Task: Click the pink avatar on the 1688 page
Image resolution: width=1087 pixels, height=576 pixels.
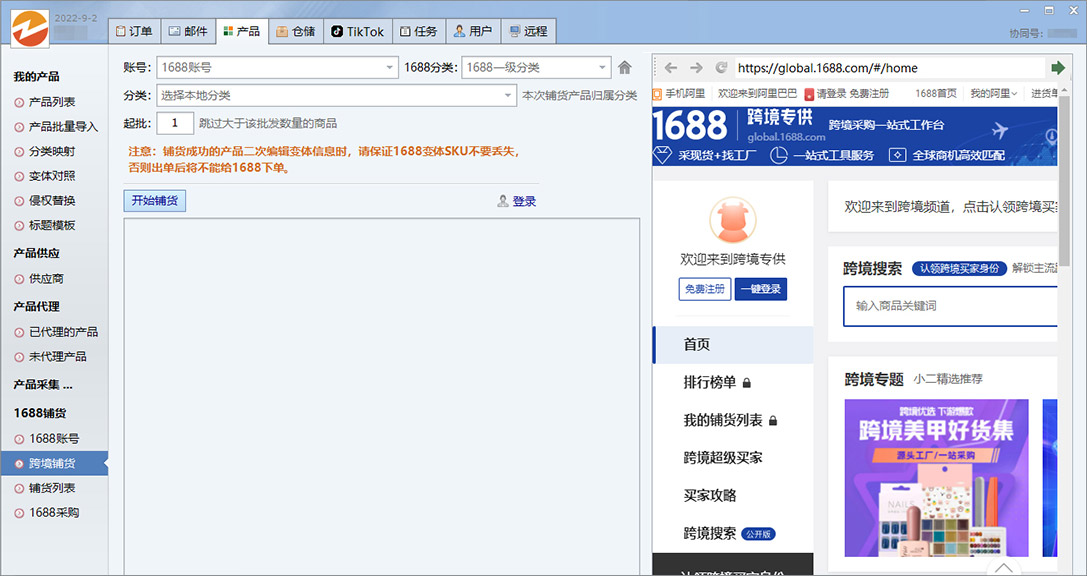Action: [x=733, y=220]
